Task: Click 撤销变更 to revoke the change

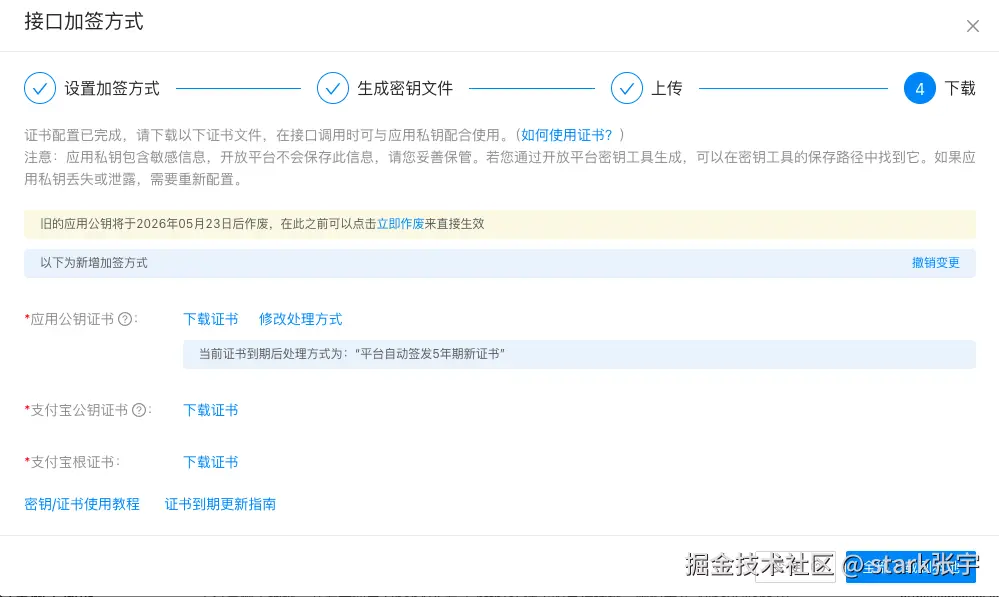Action: coord(935,263)
